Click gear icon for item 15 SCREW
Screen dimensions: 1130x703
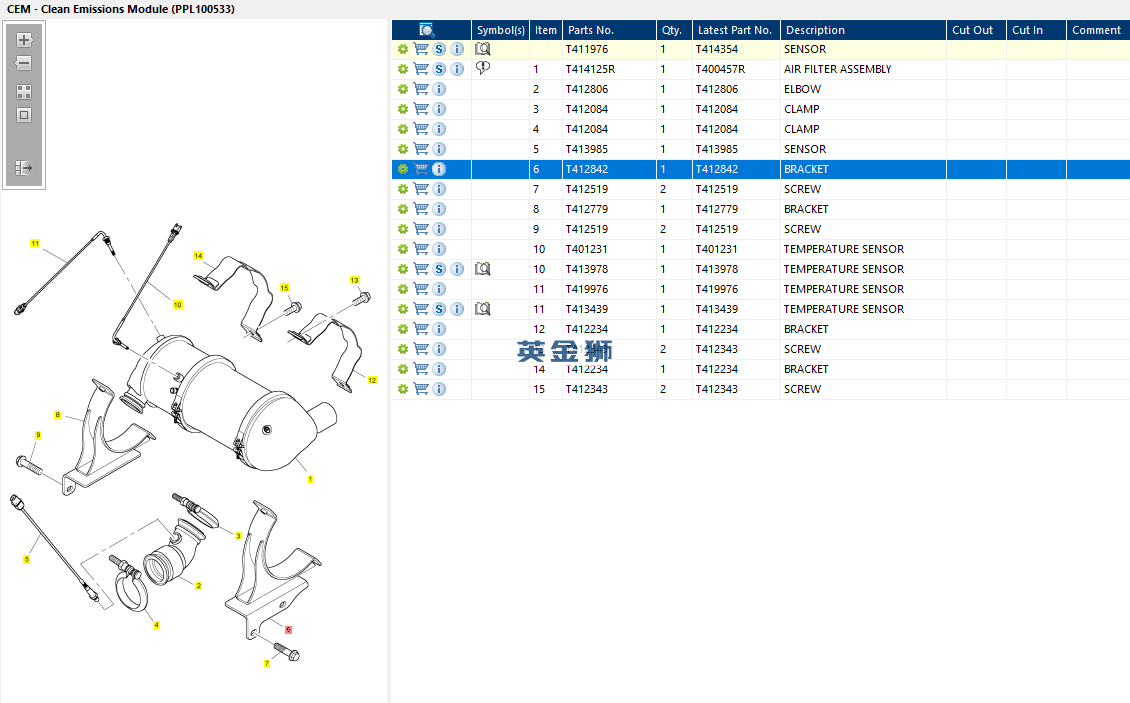point(403,389)
